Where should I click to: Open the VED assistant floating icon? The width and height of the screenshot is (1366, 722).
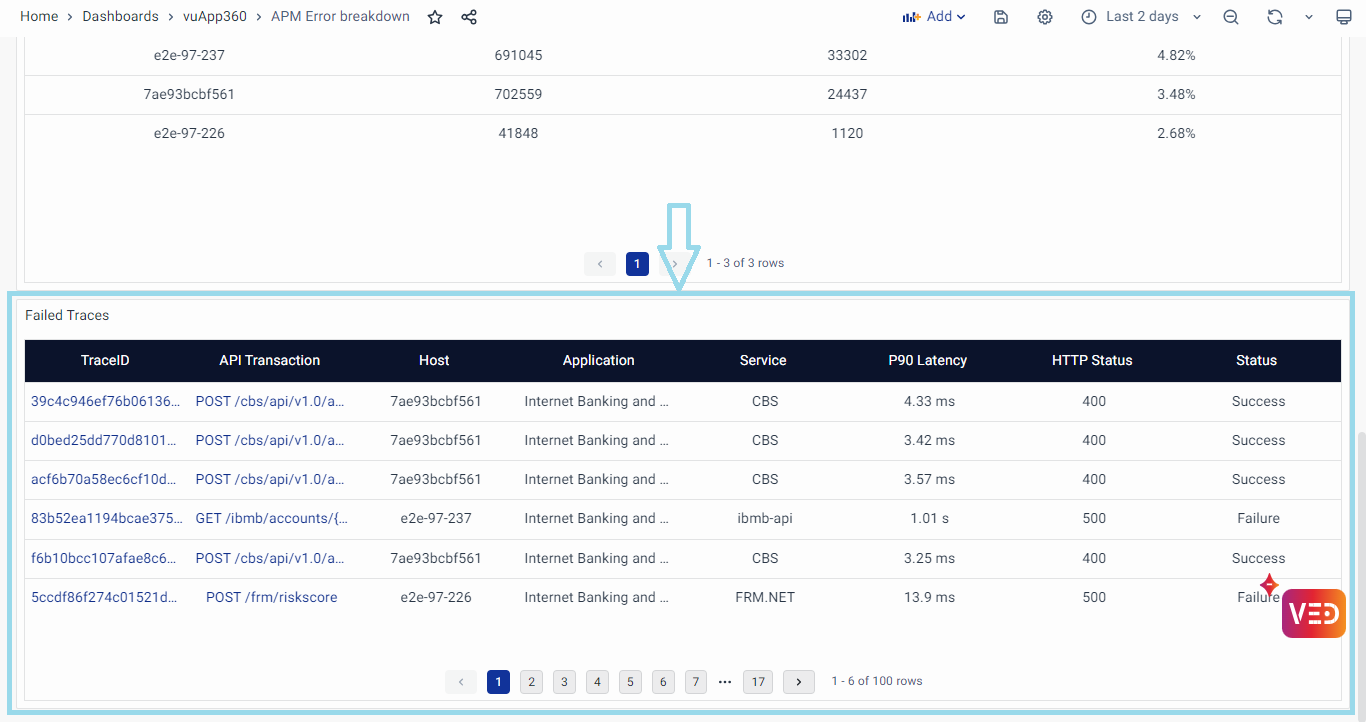click(1313, 614)
